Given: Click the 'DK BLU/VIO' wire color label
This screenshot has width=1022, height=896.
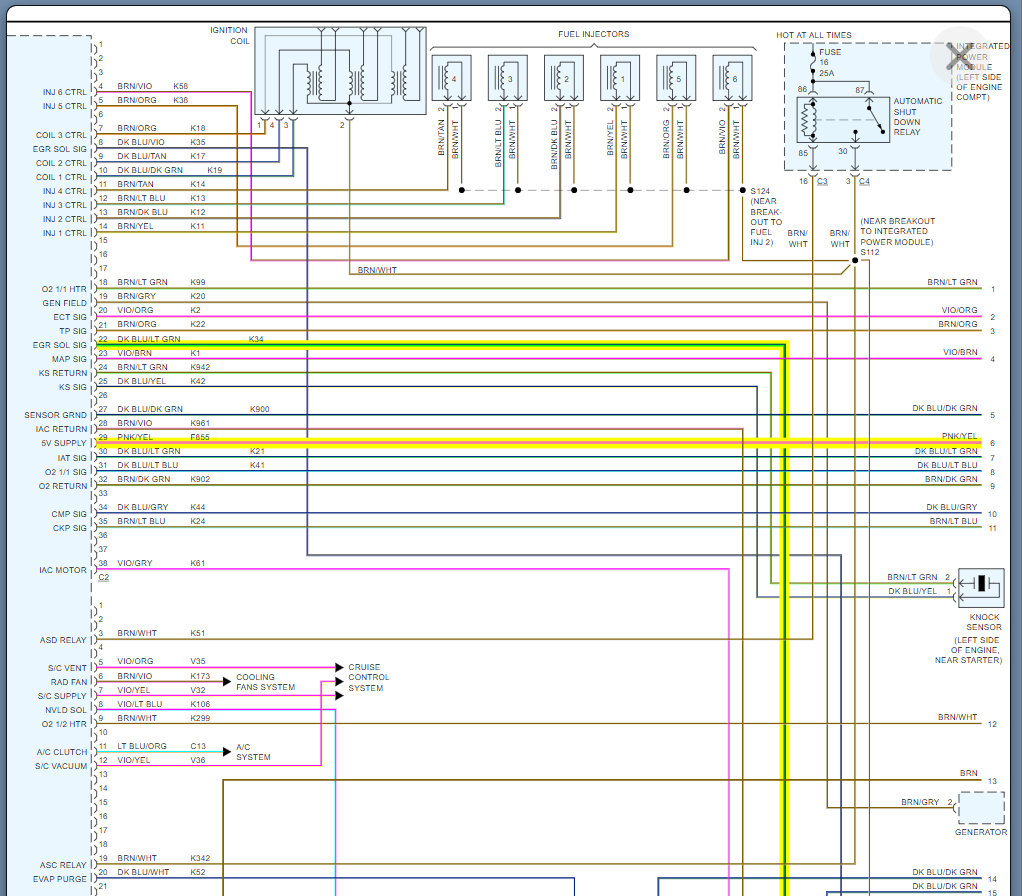Looking at the screenshot, I should (x=141, y=142).
